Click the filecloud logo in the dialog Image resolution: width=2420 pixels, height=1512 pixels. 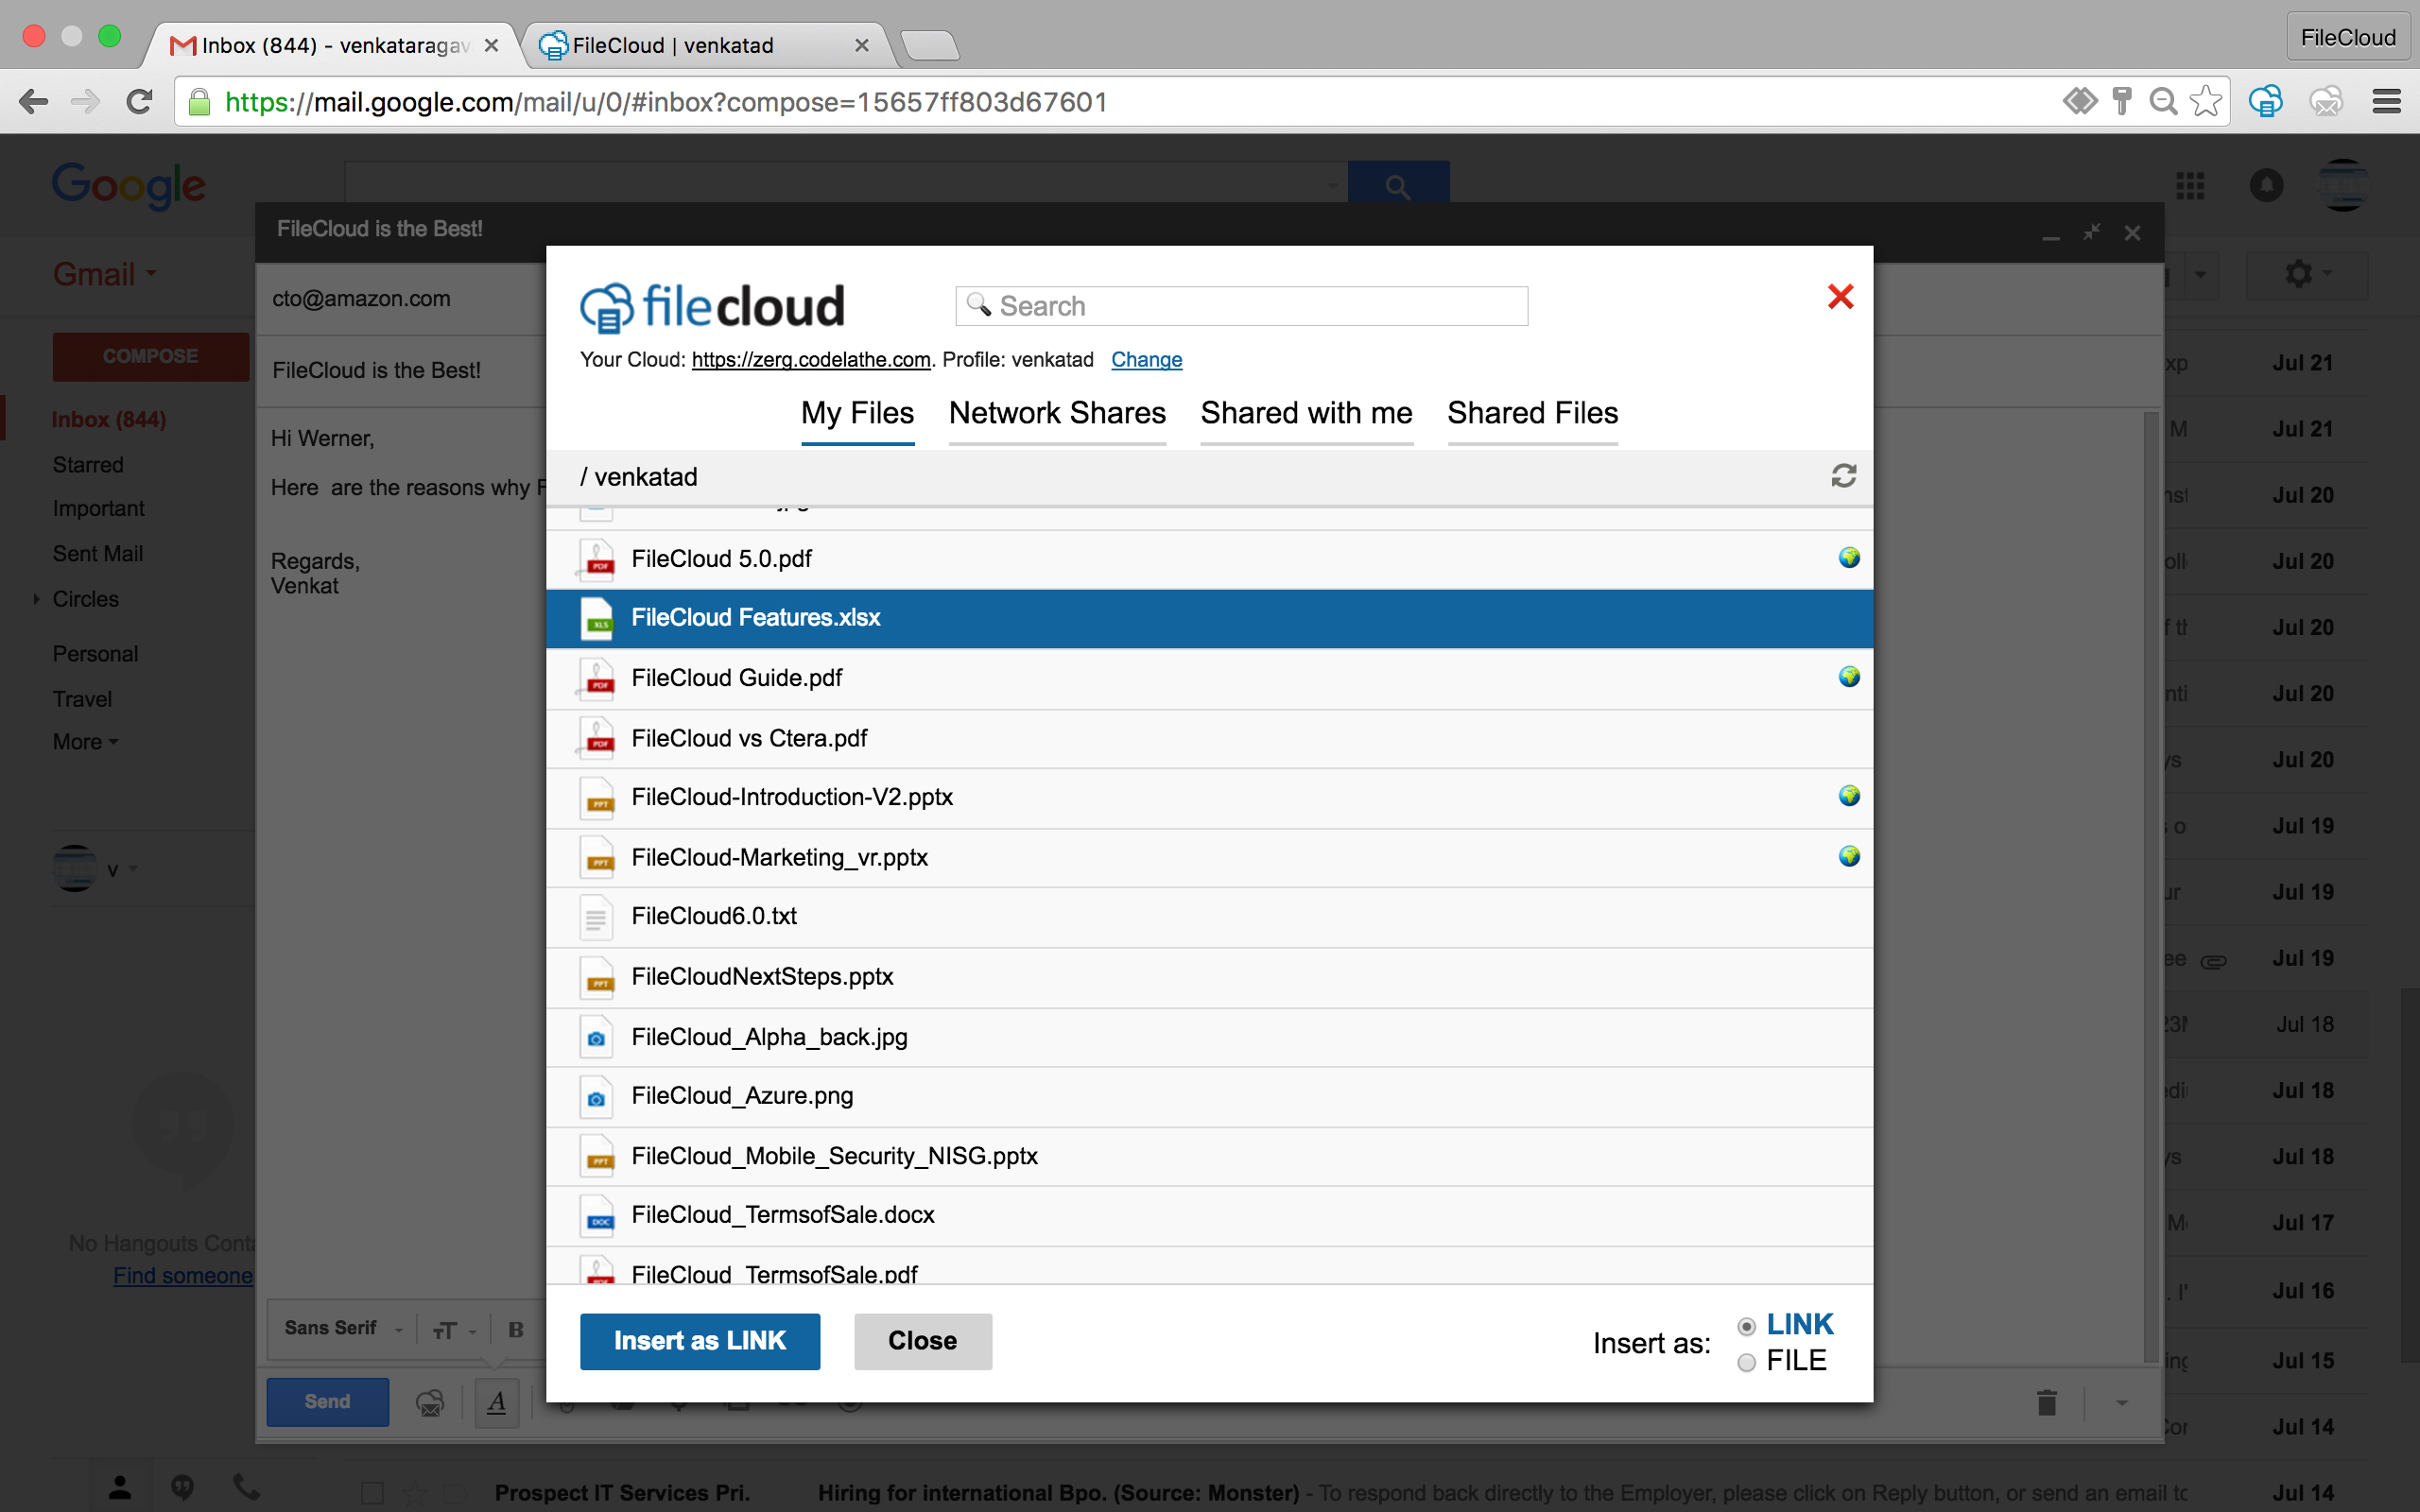click(710, 305)
